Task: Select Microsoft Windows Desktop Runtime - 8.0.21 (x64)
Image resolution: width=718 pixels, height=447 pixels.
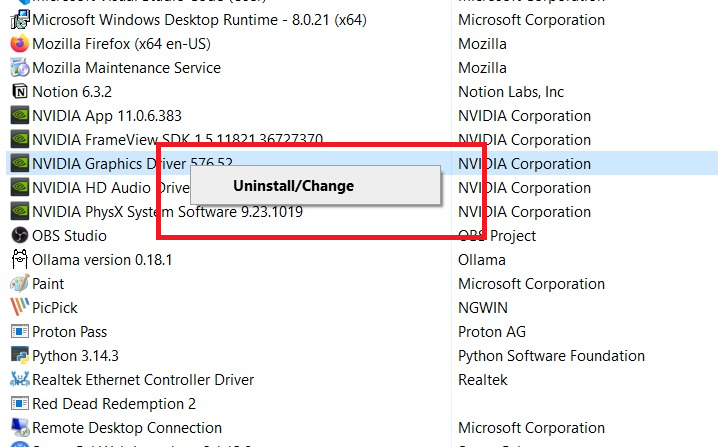Action: tap(199, 20)
